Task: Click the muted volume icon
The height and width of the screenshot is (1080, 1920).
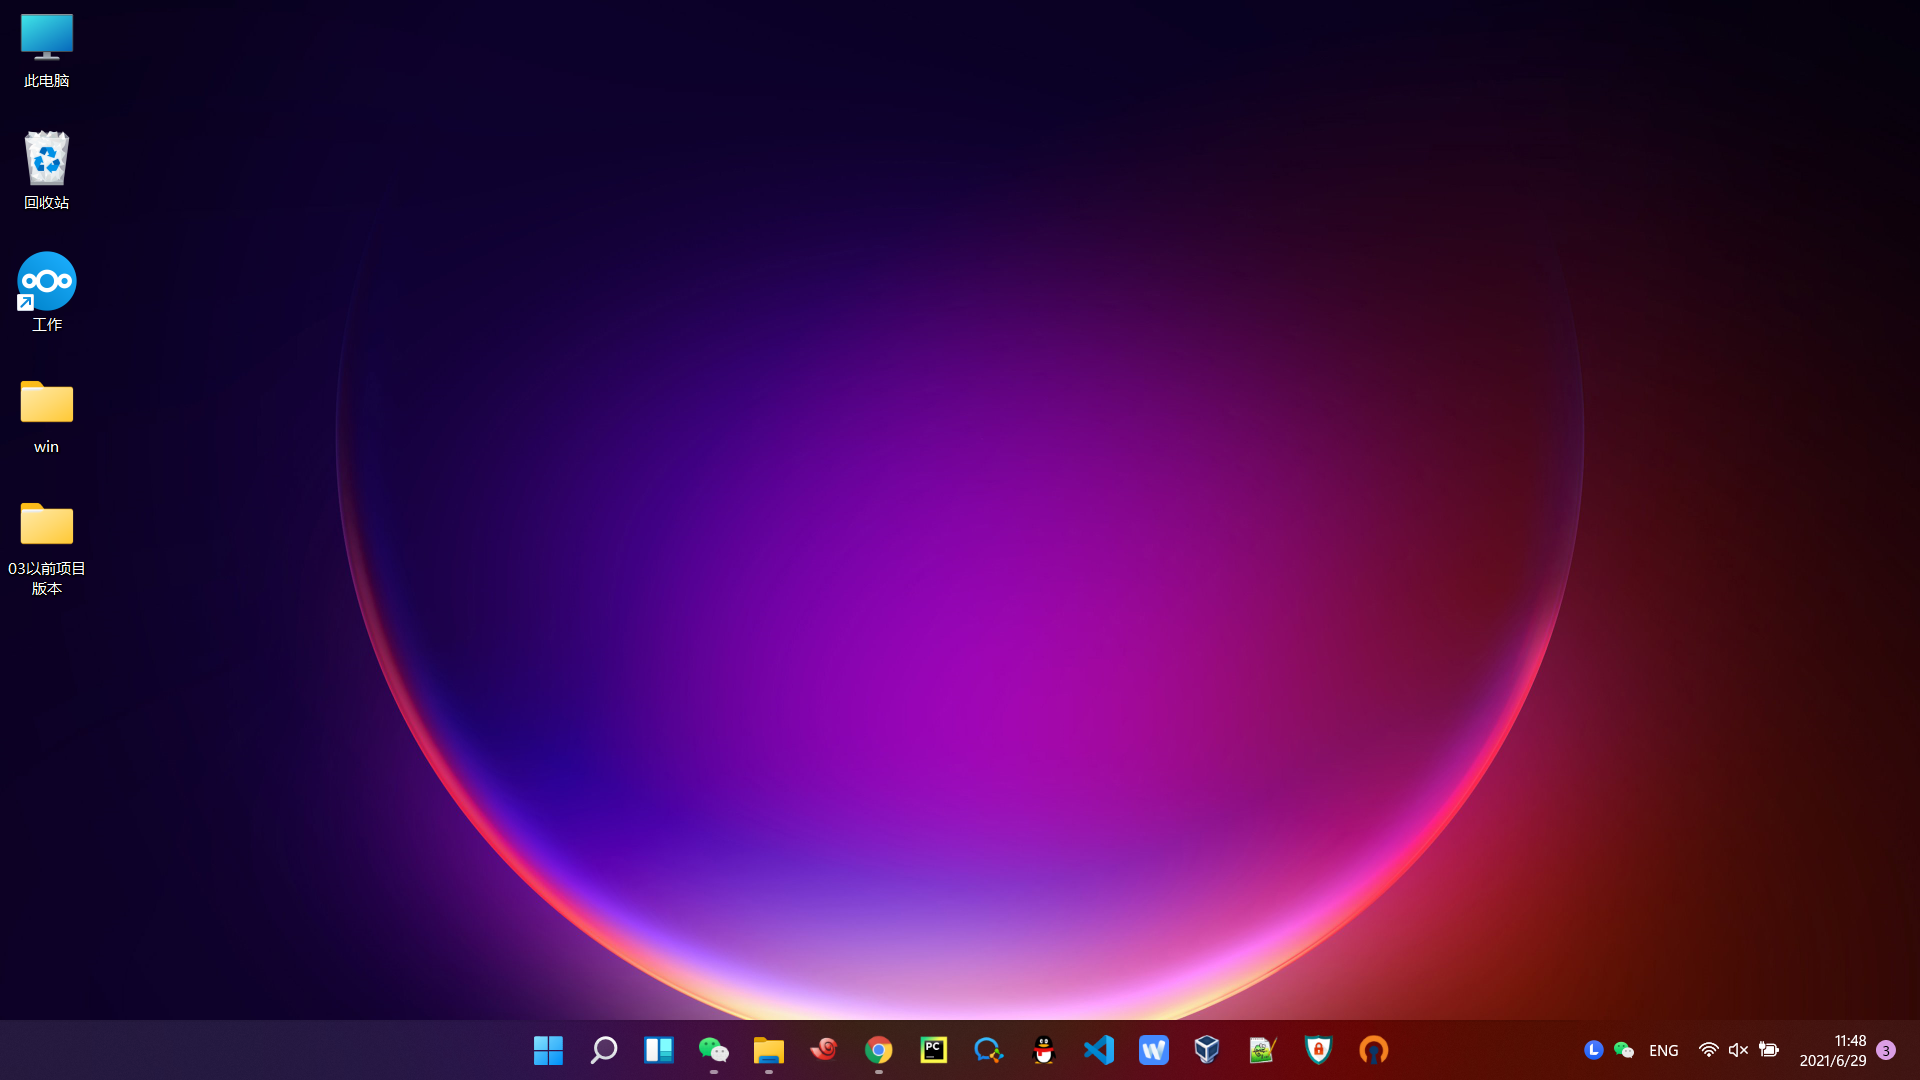Action: click(1738, 1050)
